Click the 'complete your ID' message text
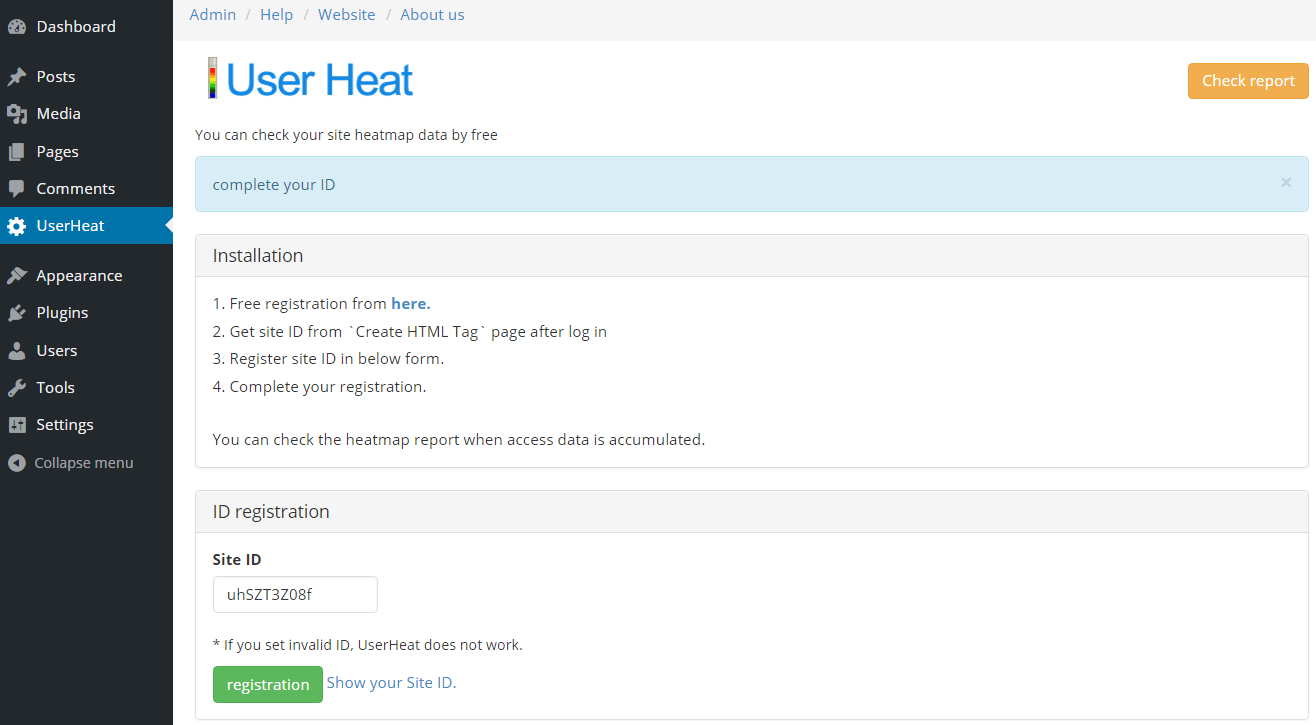This screenshot has width=1316, height=725. tap(274, 185)
